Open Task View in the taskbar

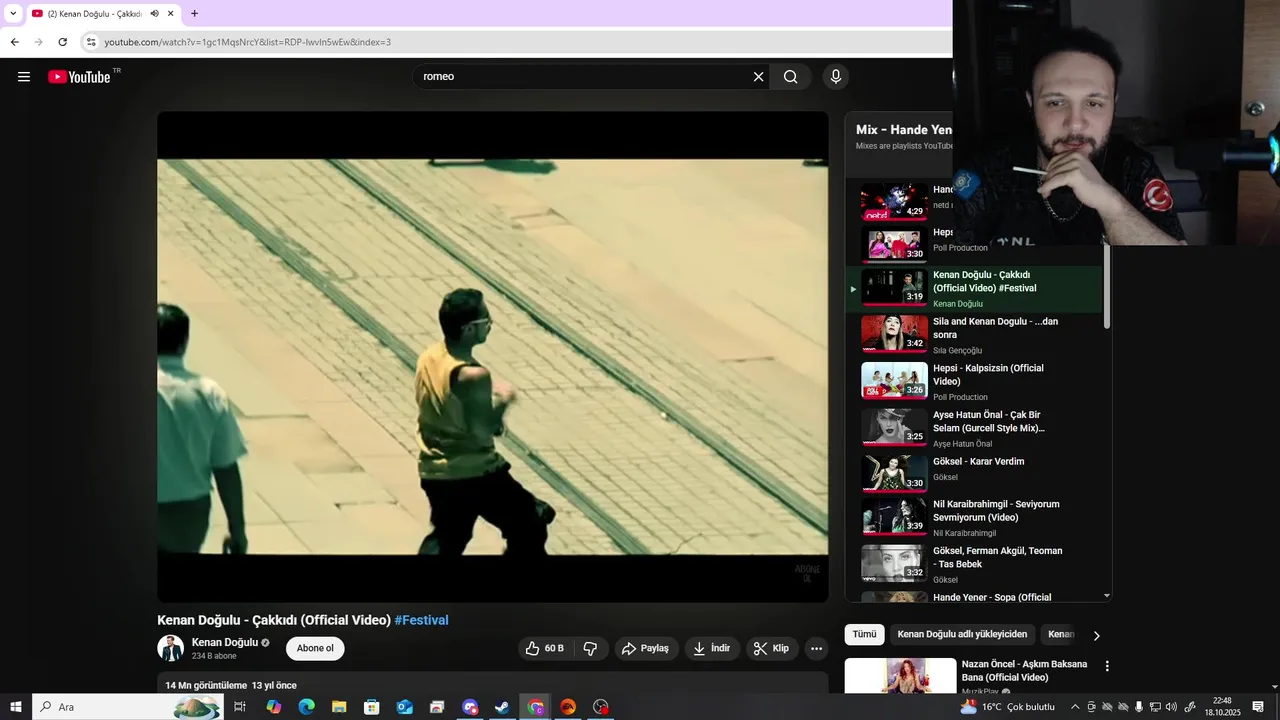coord(240,707)
